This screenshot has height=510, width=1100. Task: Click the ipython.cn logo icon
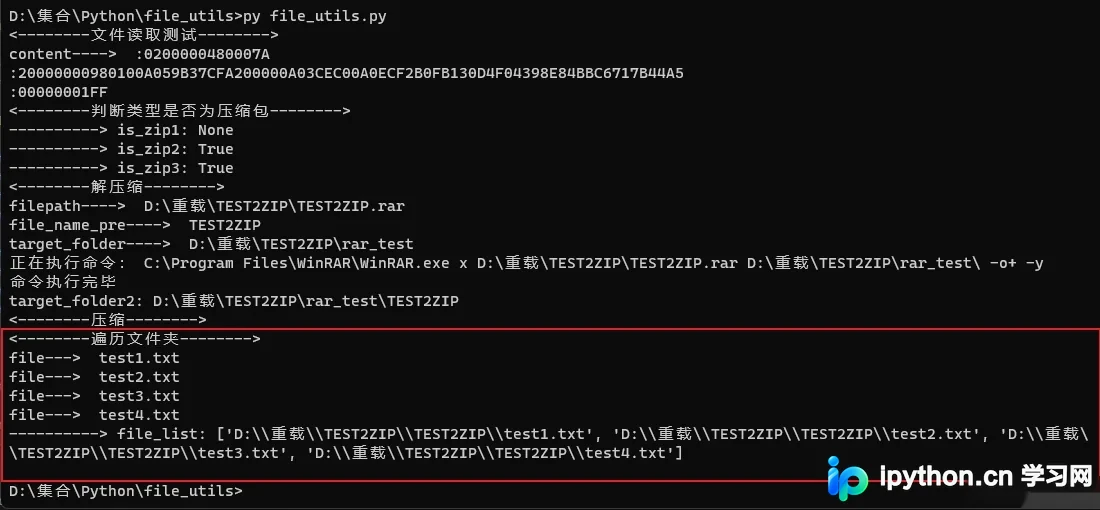point(847,478)
